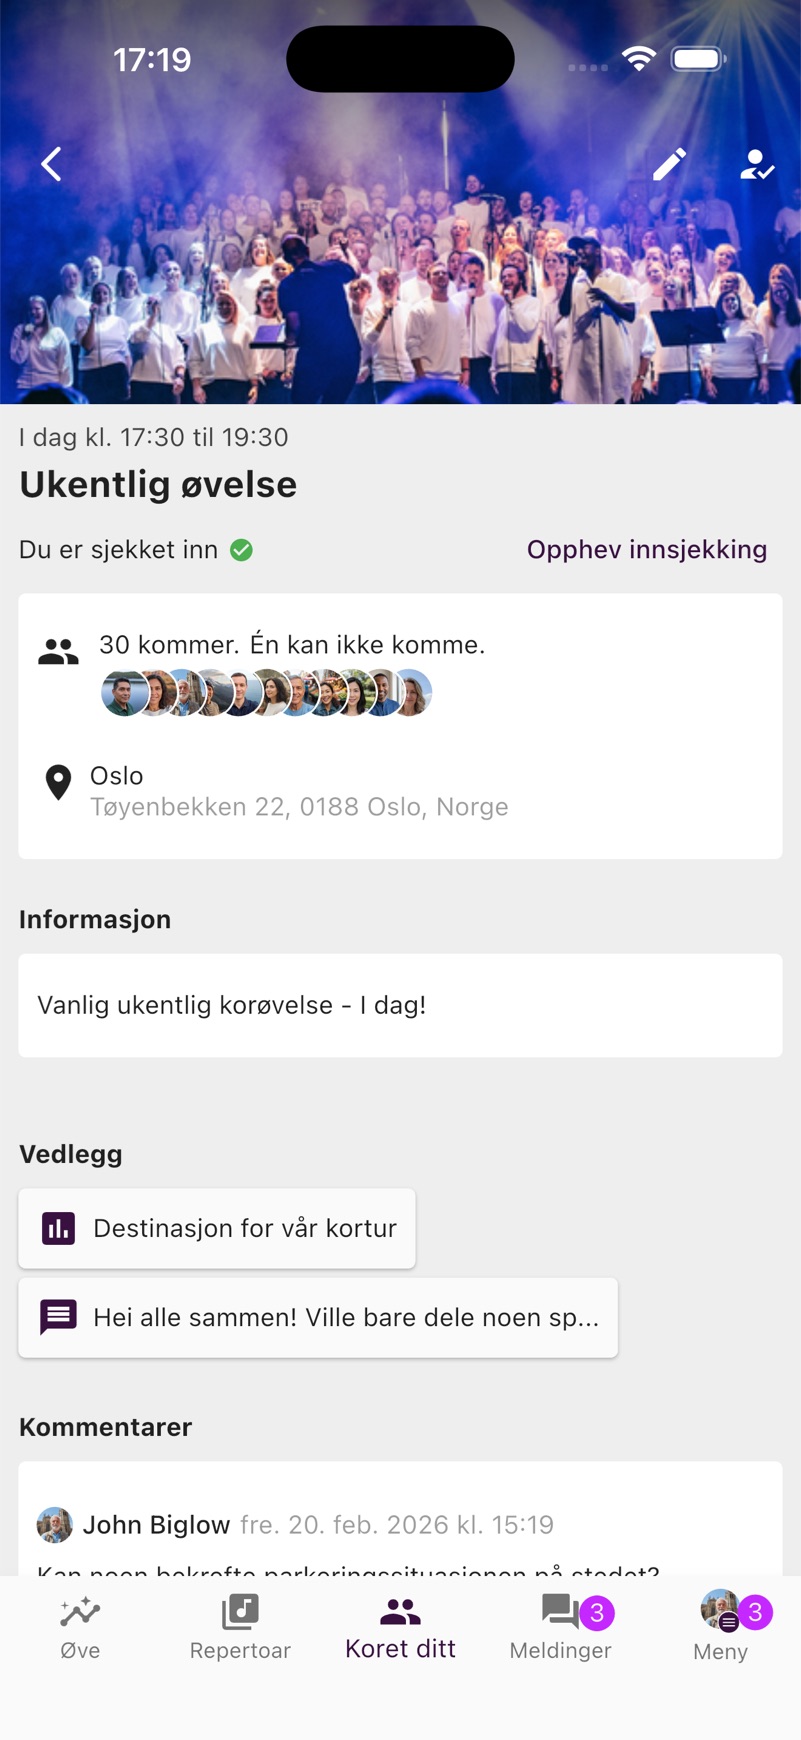801x1740 pixels.
Task: Open the event edit pencil icon
Action: point(669,163)
